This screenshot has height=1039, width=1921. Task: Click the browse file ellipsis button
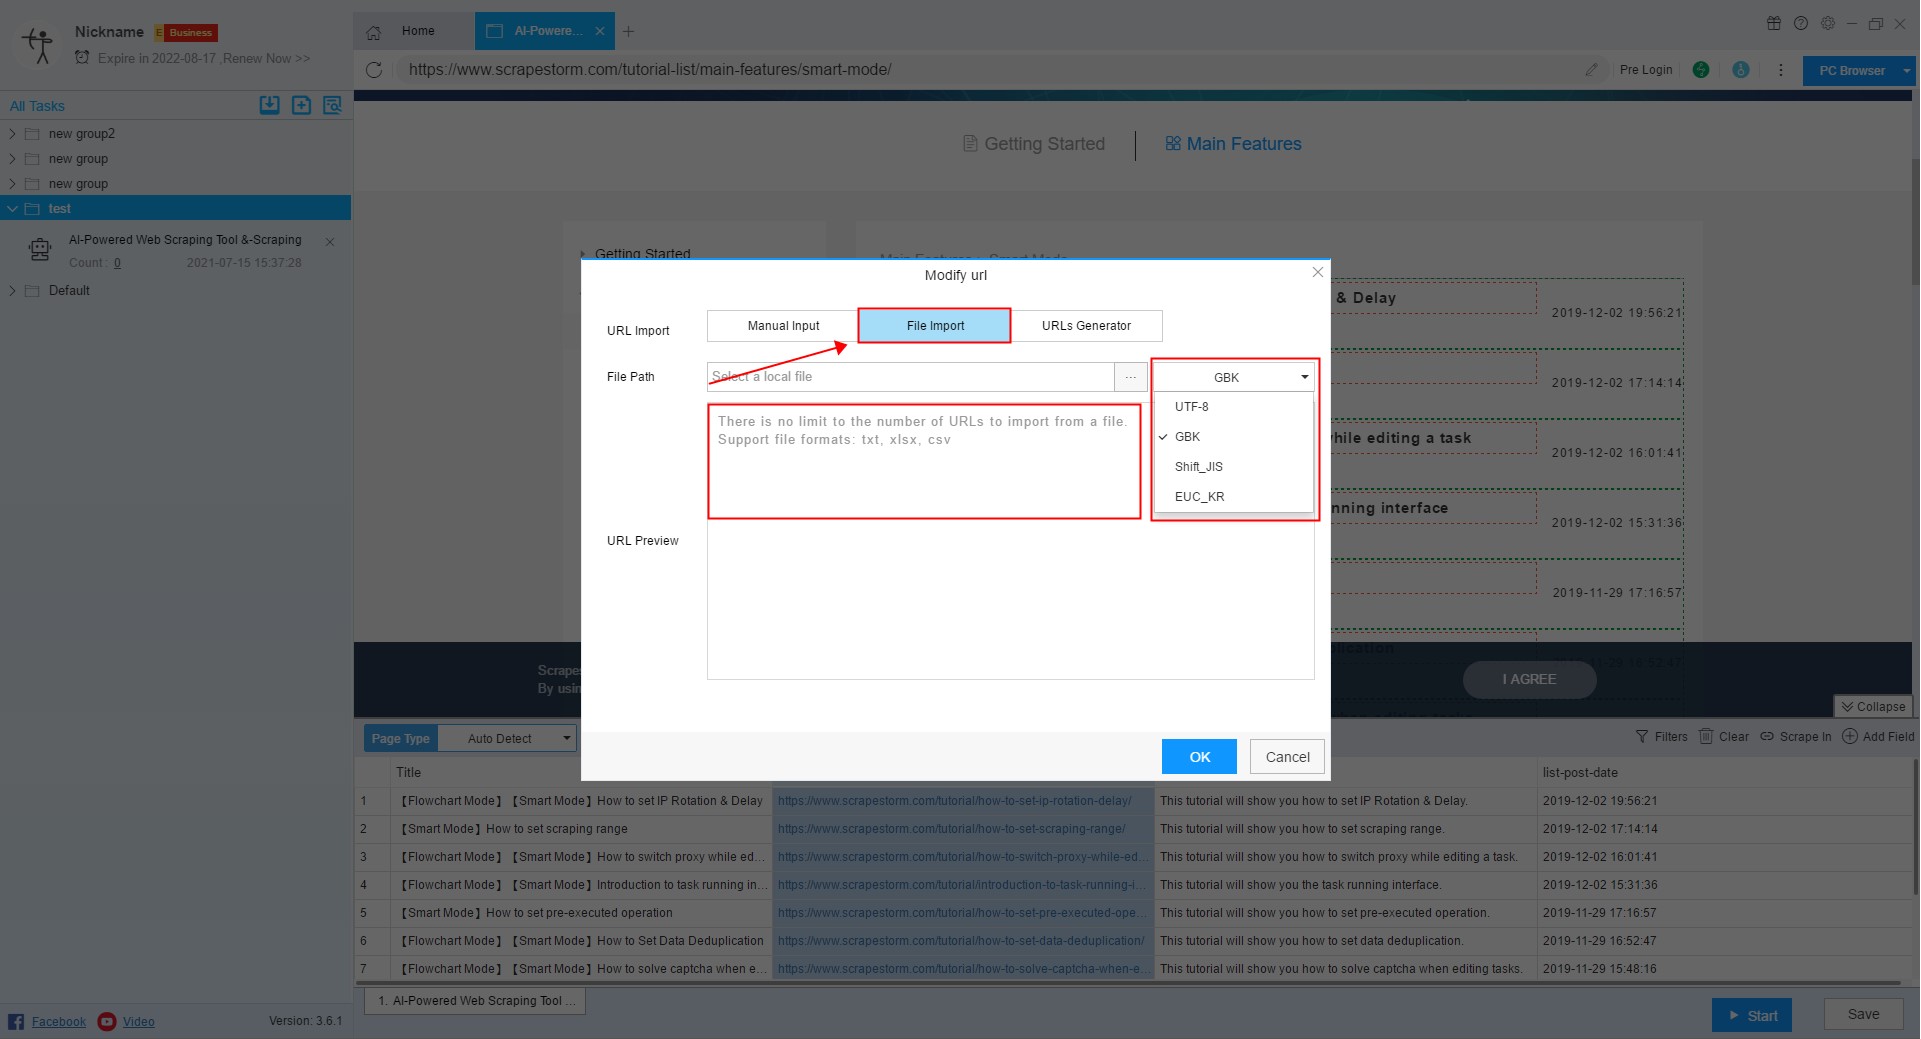tap(1130, 377)
